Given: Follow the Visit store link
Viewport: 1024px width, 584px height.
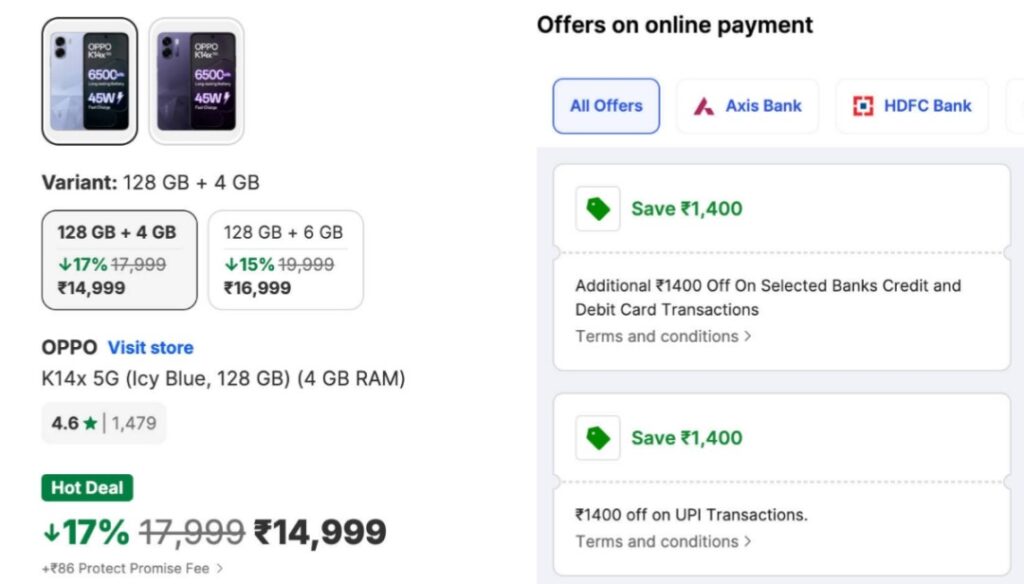Looking at the screenshot, I should click(150, 348).
